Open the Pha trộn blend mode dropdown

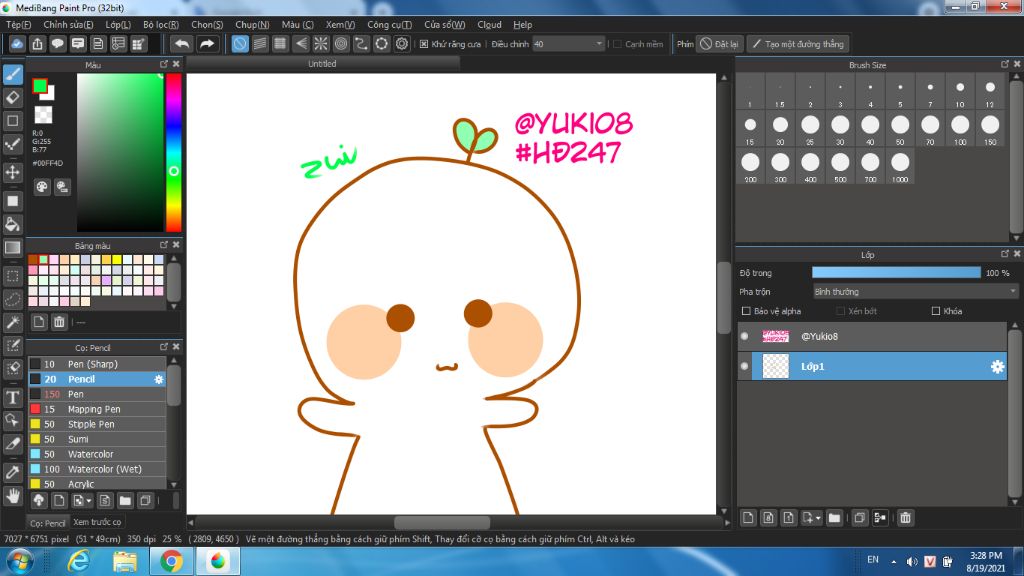click(915, 291)
